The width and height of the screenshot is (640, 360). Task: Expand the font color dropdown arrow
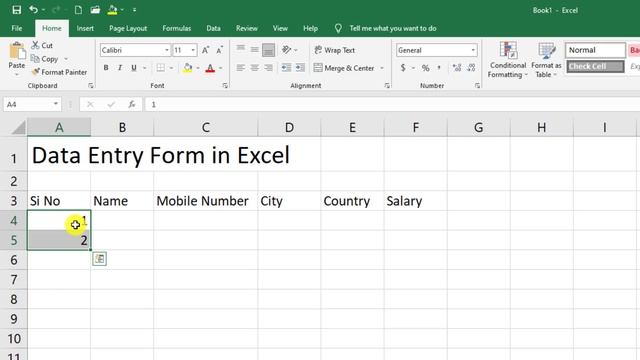pos(220,68)
